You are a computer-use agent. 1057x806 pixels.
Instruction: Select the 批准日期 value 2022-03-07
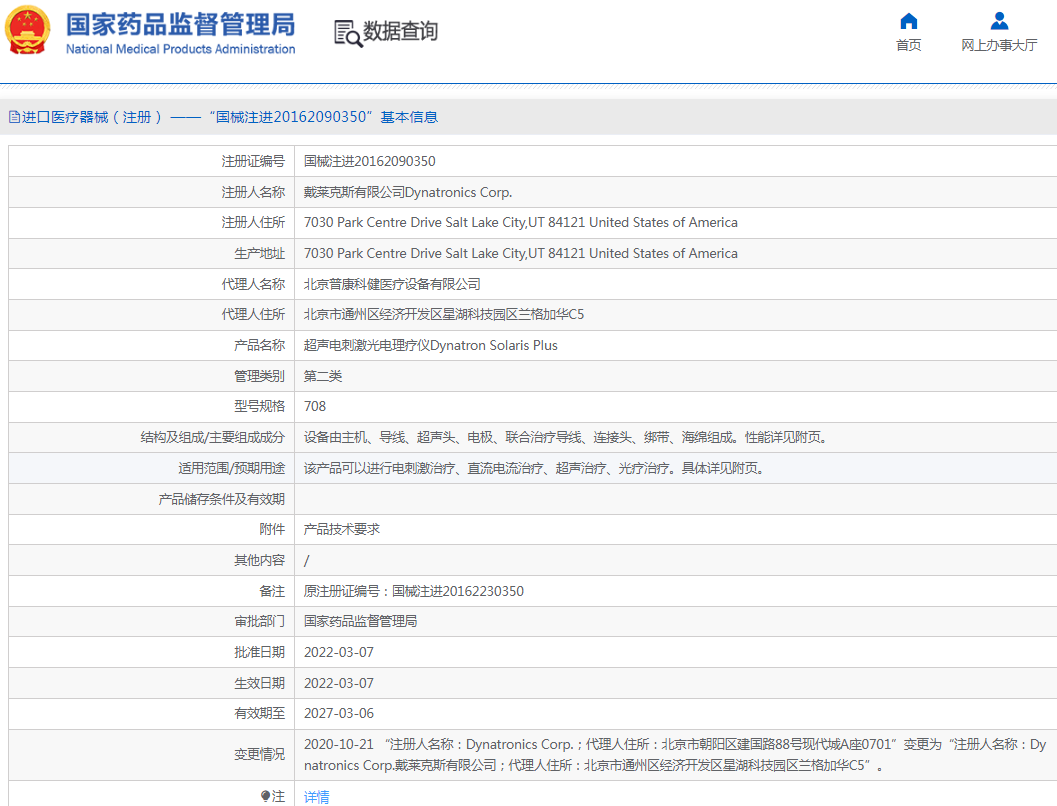339,652
